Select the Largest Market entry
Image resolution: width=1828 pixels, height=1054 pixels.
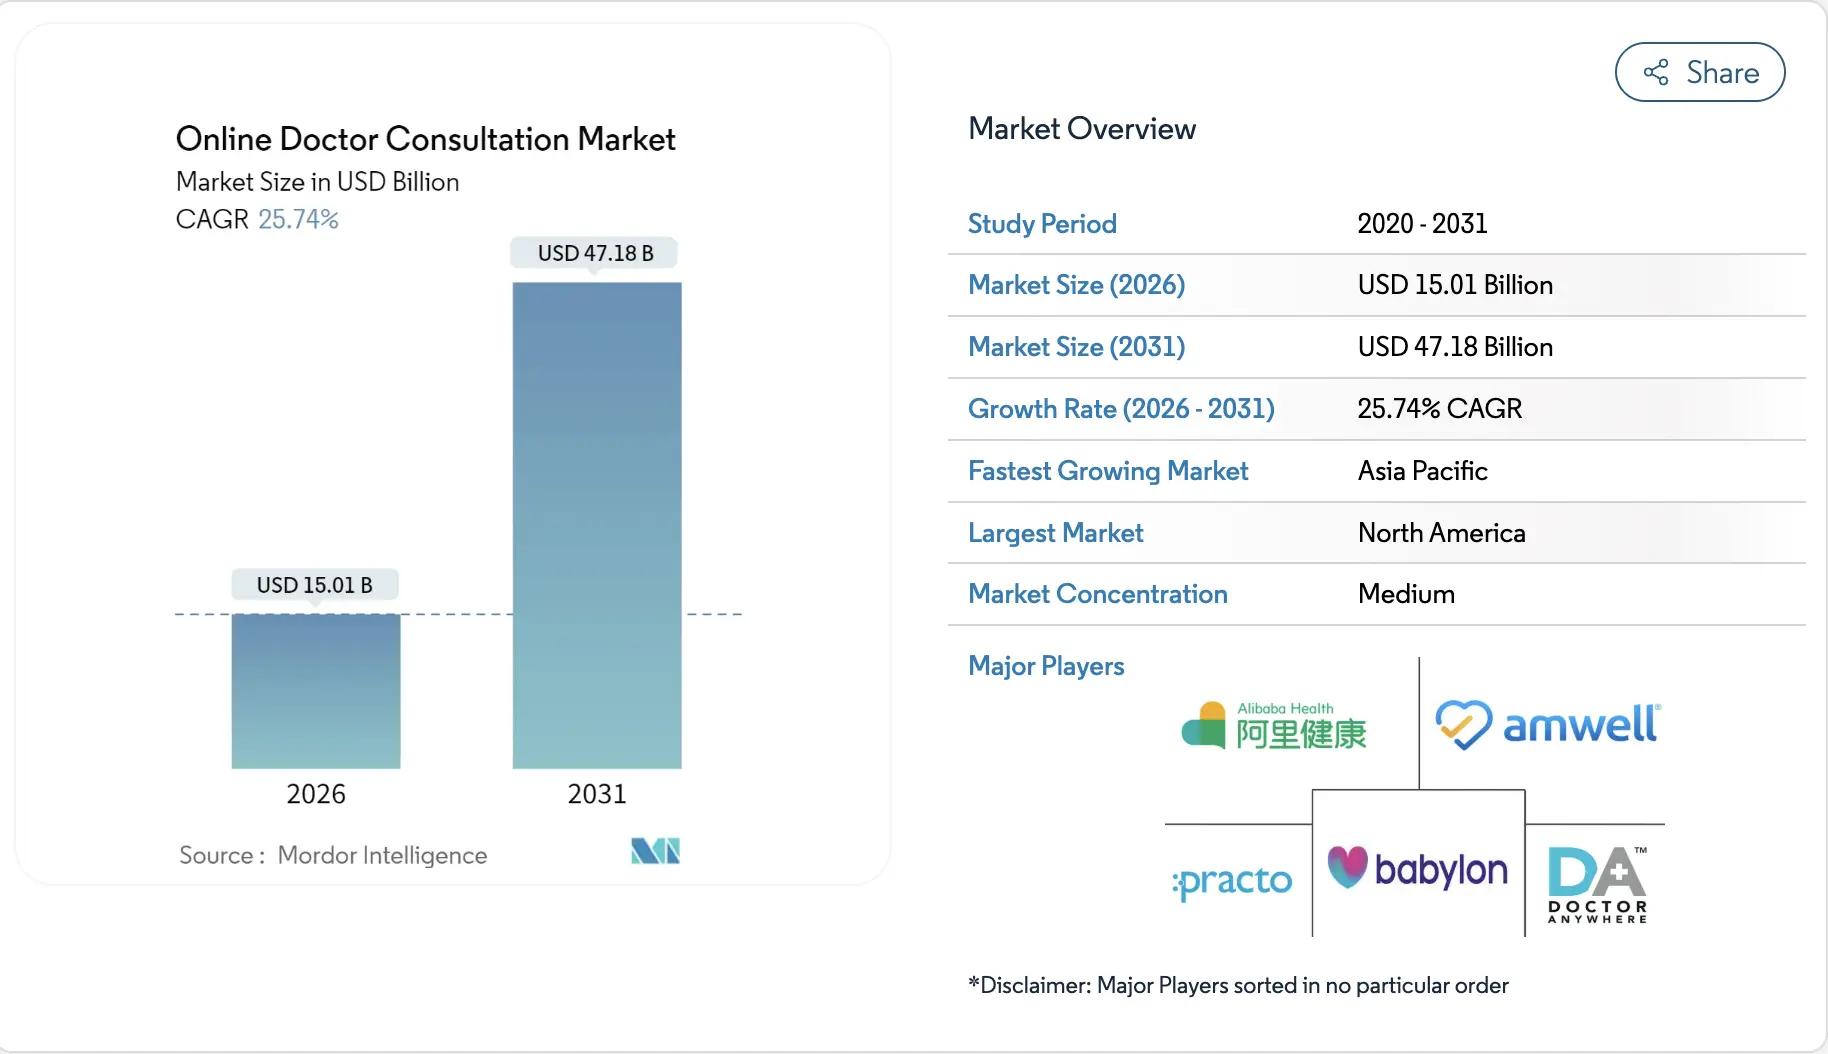coord(1055,533)
